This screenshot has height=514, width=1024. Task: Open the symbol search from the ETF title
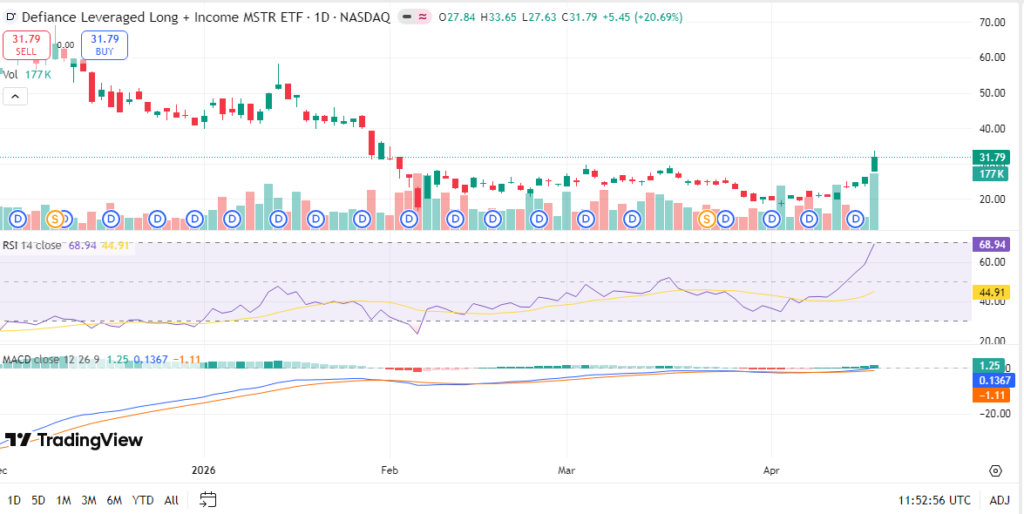coord(150,17)
